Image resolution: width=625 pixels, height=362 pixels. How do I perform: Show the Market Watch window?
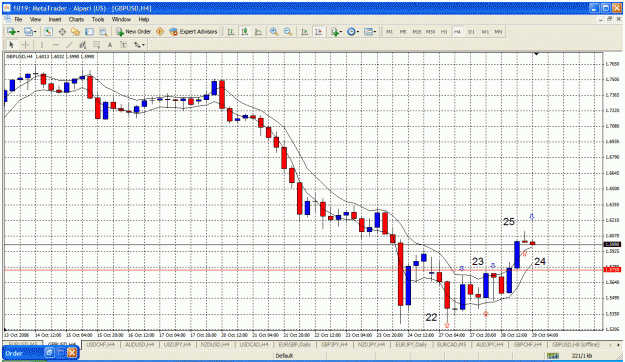tap(48, 31)
